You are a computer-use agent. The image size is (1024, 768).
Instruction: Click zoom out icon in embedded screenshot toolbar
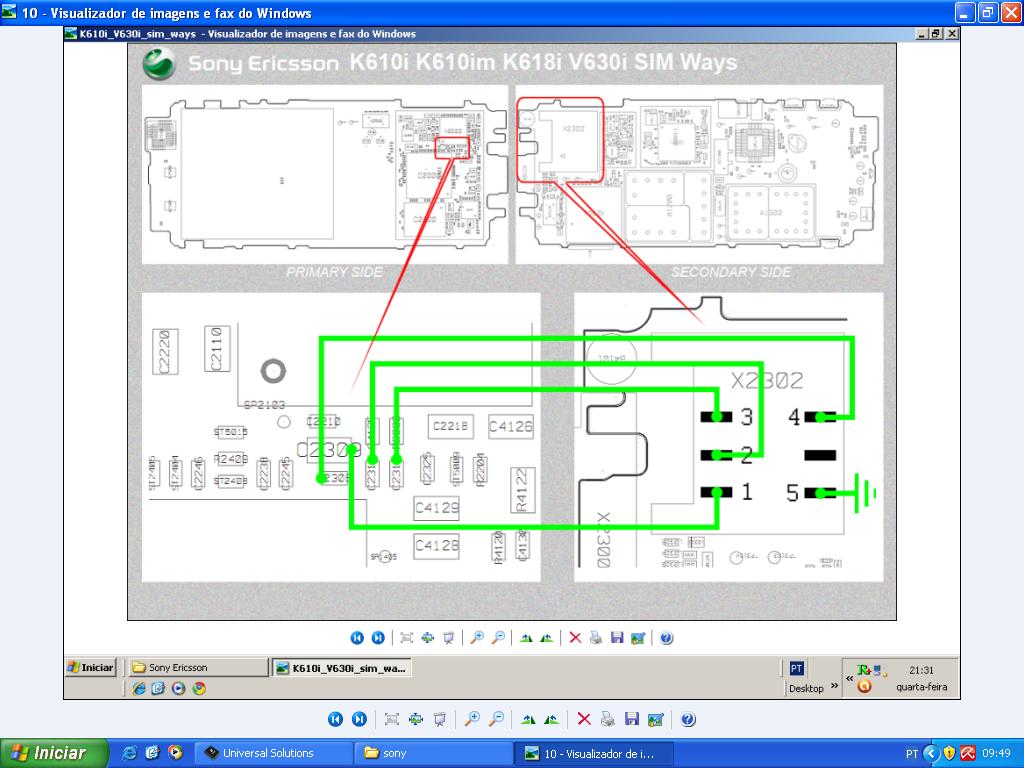pyautogui.click(x=498, y=637)
